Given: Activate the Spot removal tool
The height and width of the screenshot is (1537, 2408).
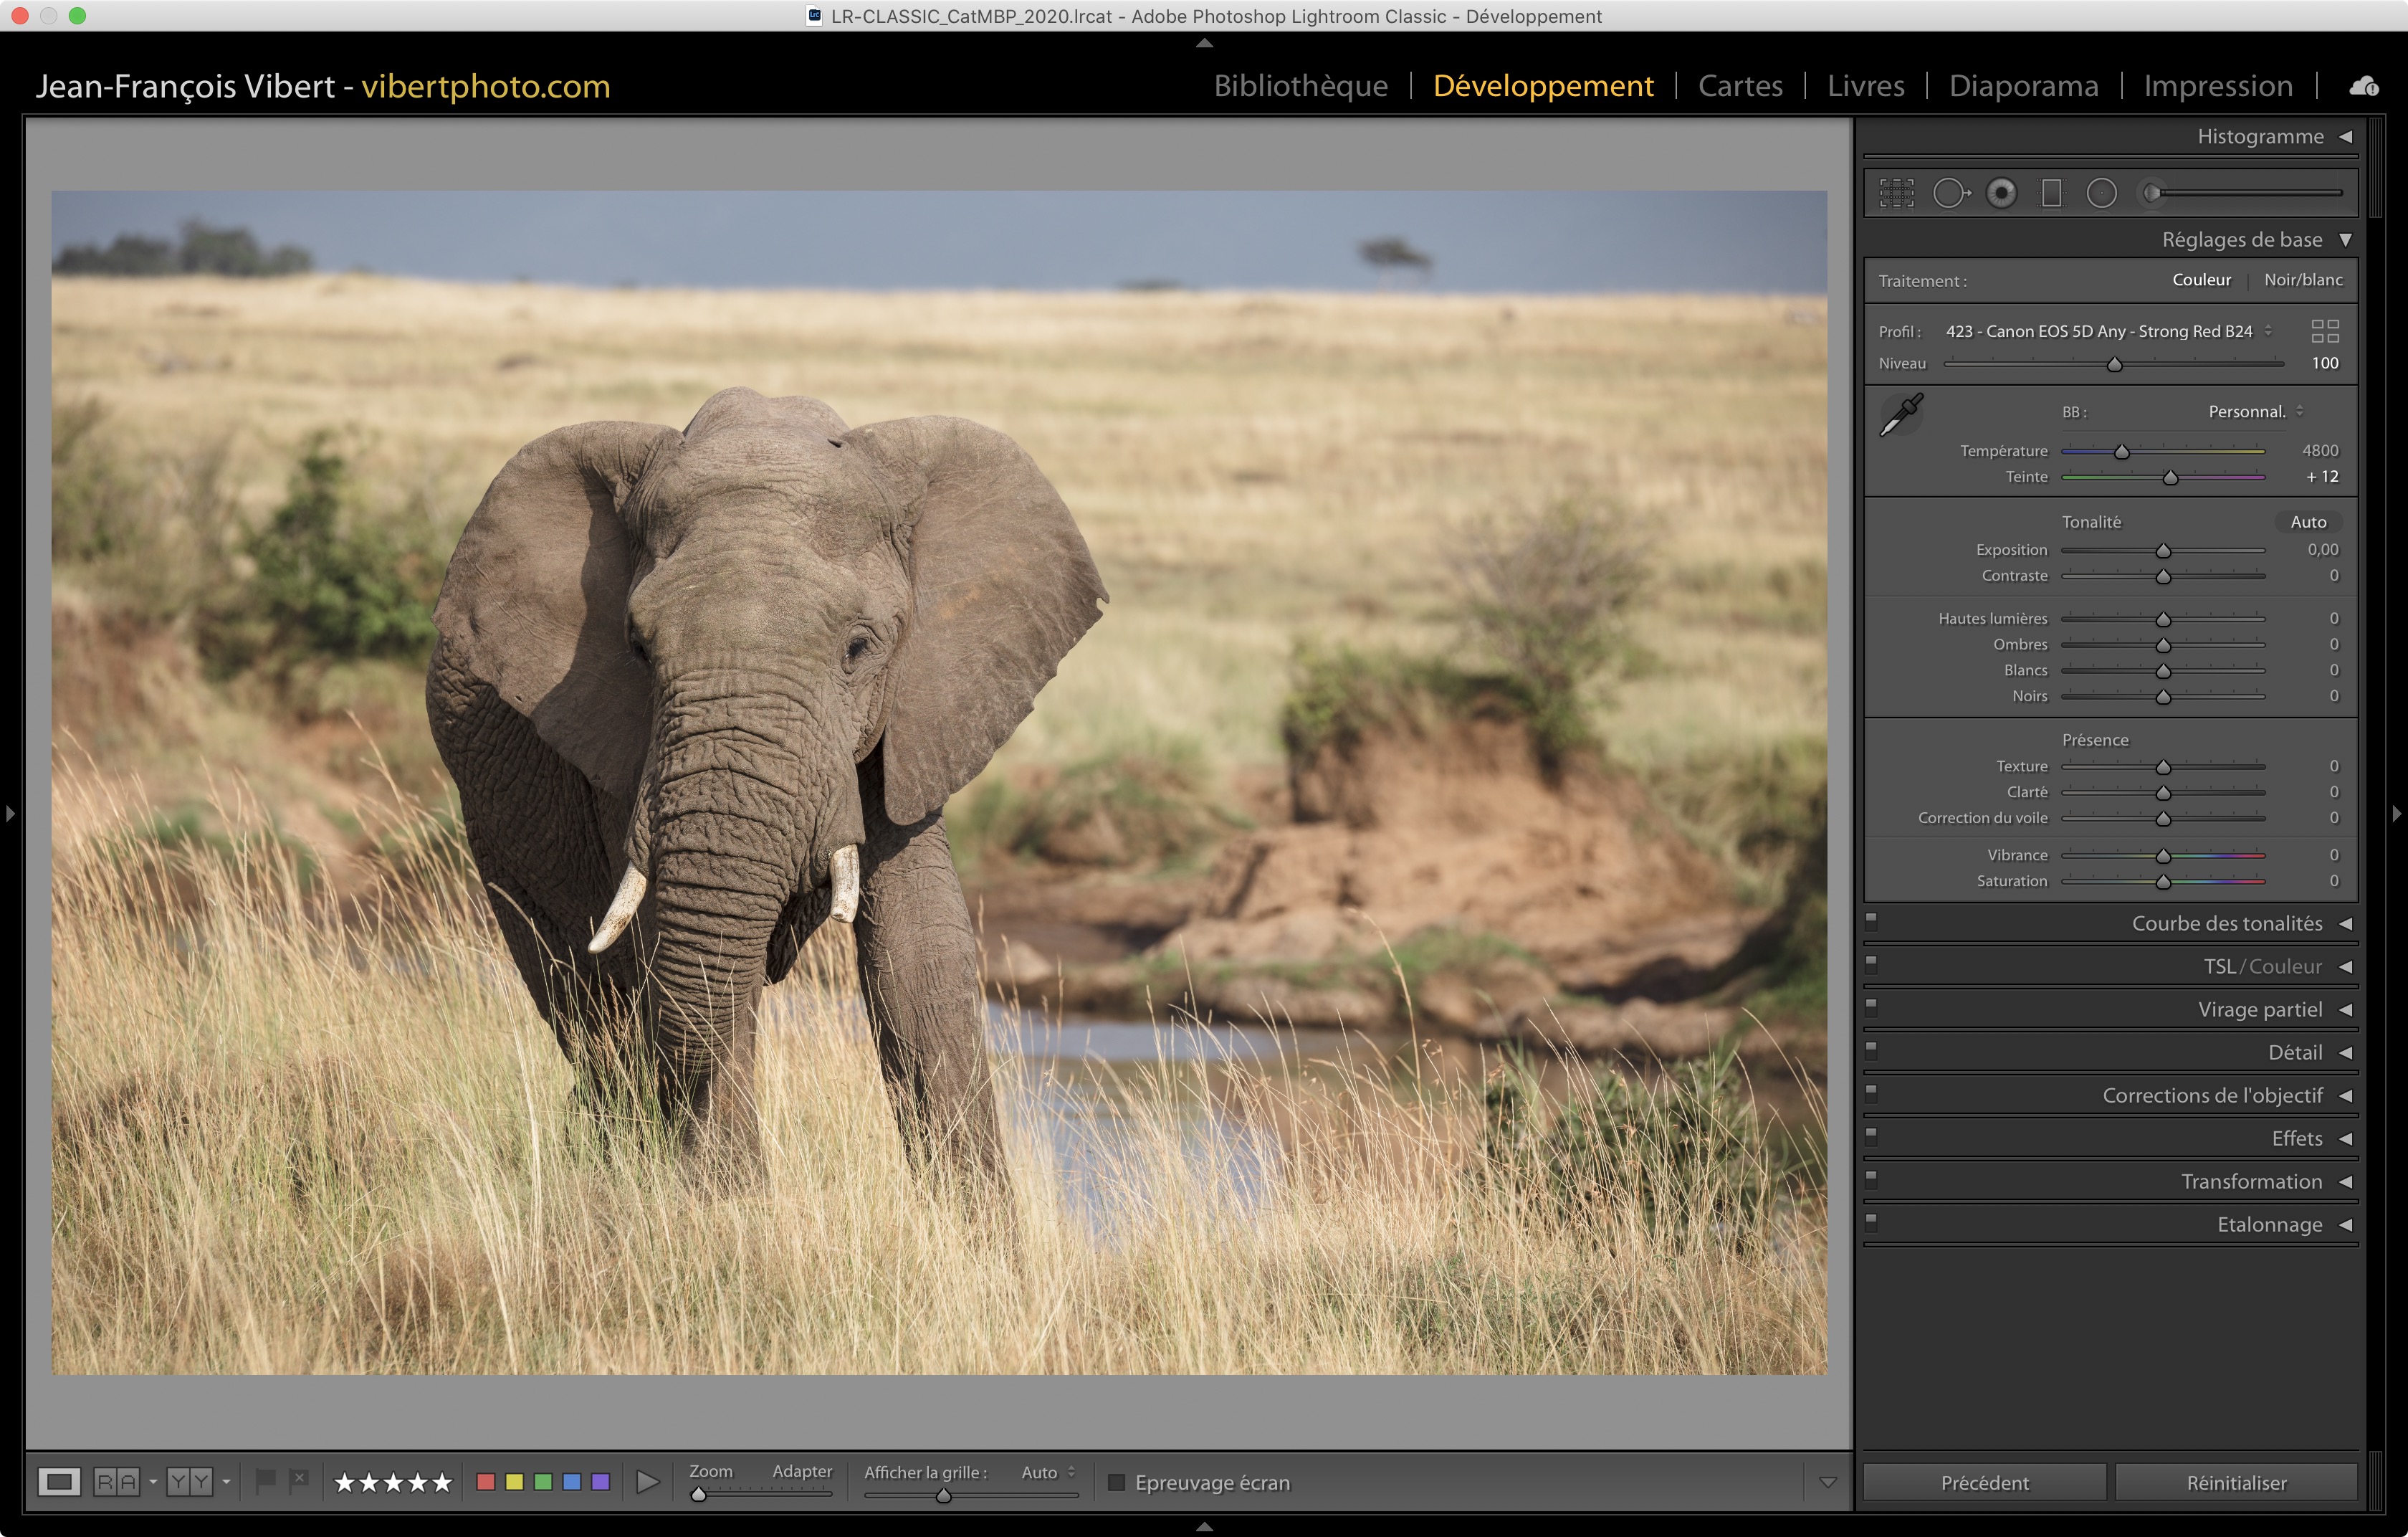Looking at the screenshot, I should coord(1950,193).
